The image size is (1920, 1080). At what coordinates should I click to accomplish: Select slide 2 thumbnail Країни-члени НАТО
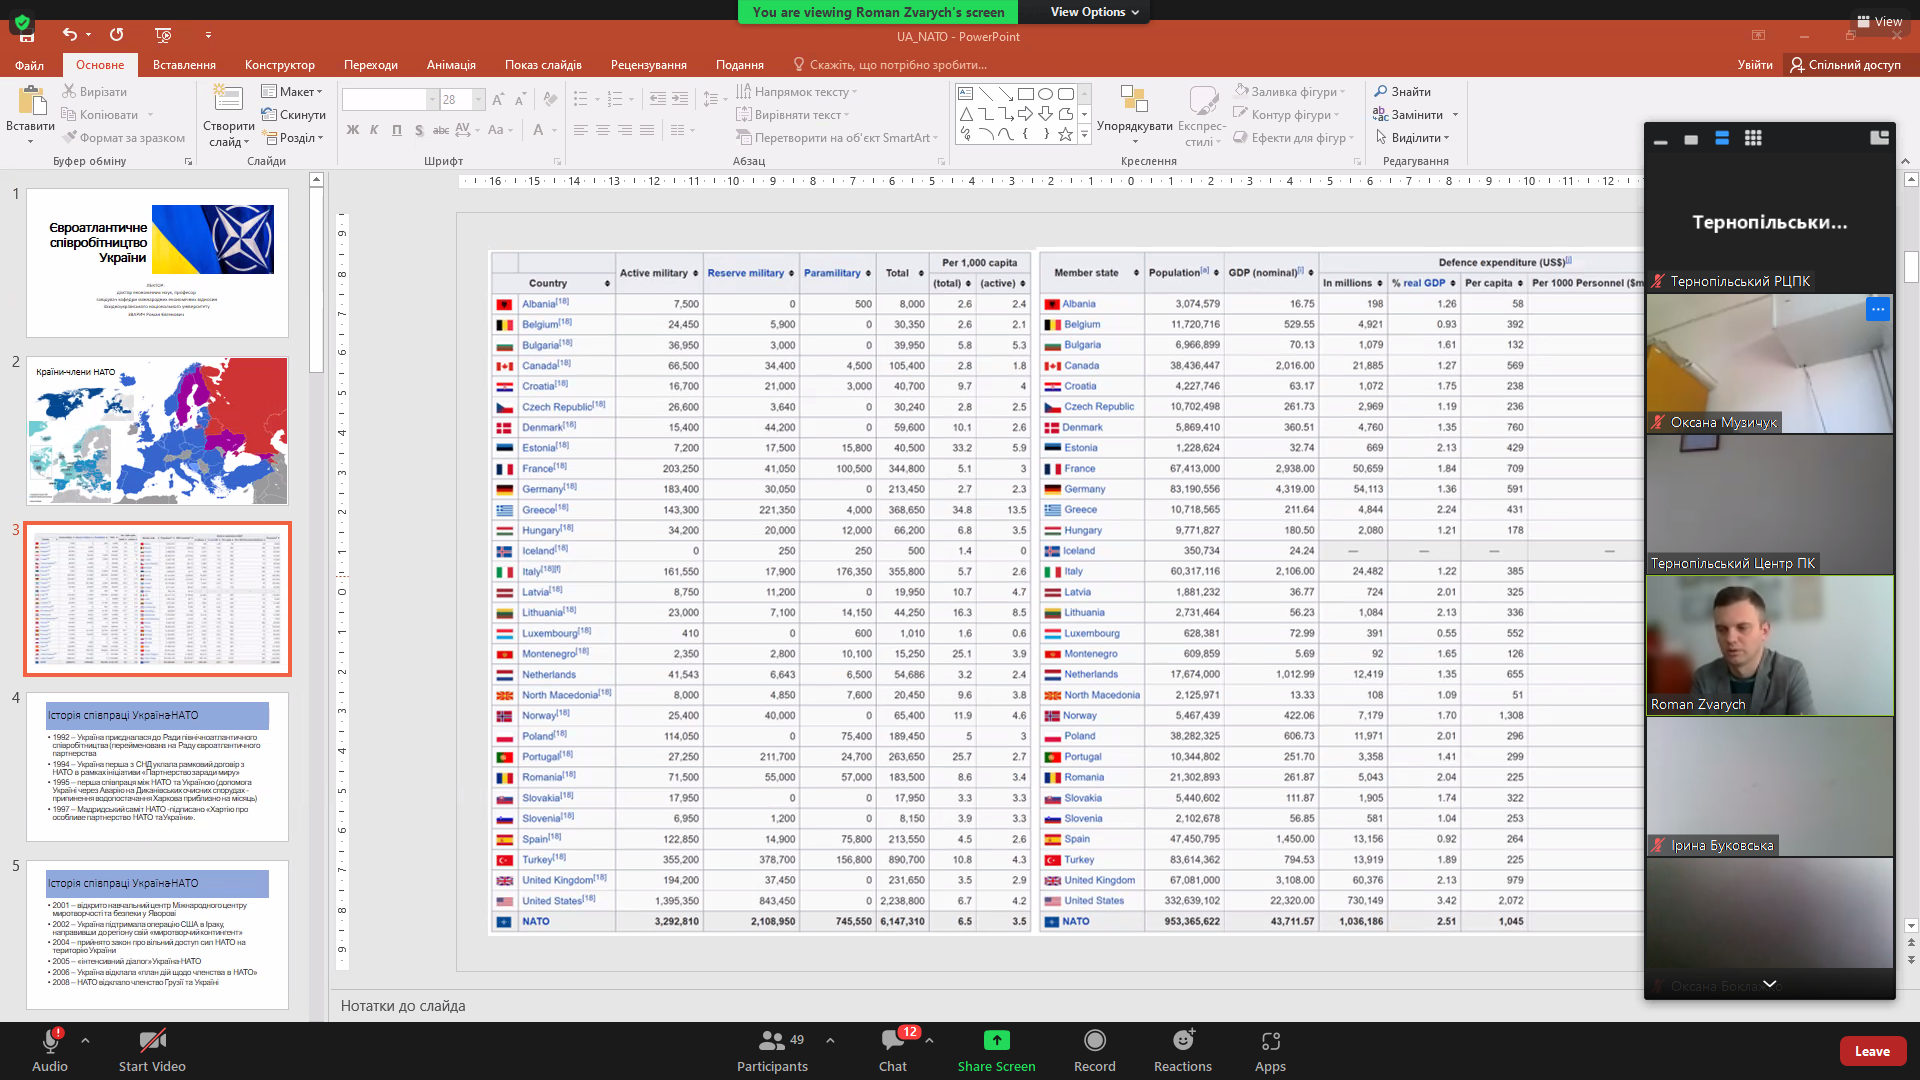click(157, 431)
